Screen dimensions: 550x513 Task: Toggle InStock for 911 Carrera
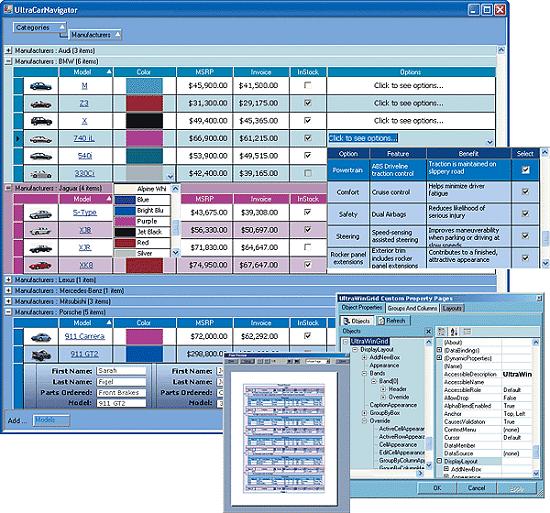tap(308, 336)
